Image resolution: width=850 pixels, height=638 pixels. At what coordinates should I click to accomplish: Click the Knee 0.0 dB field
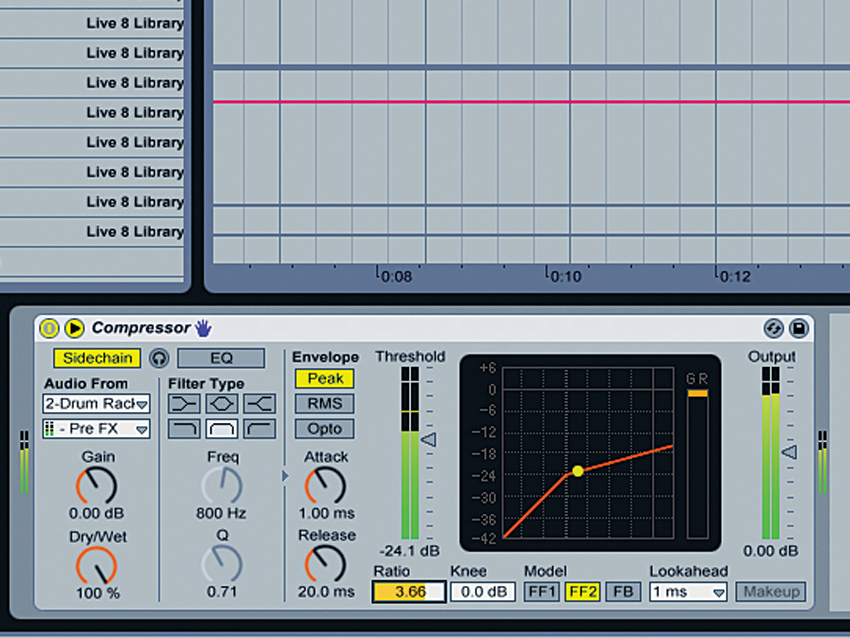click(x=483, y=592)
